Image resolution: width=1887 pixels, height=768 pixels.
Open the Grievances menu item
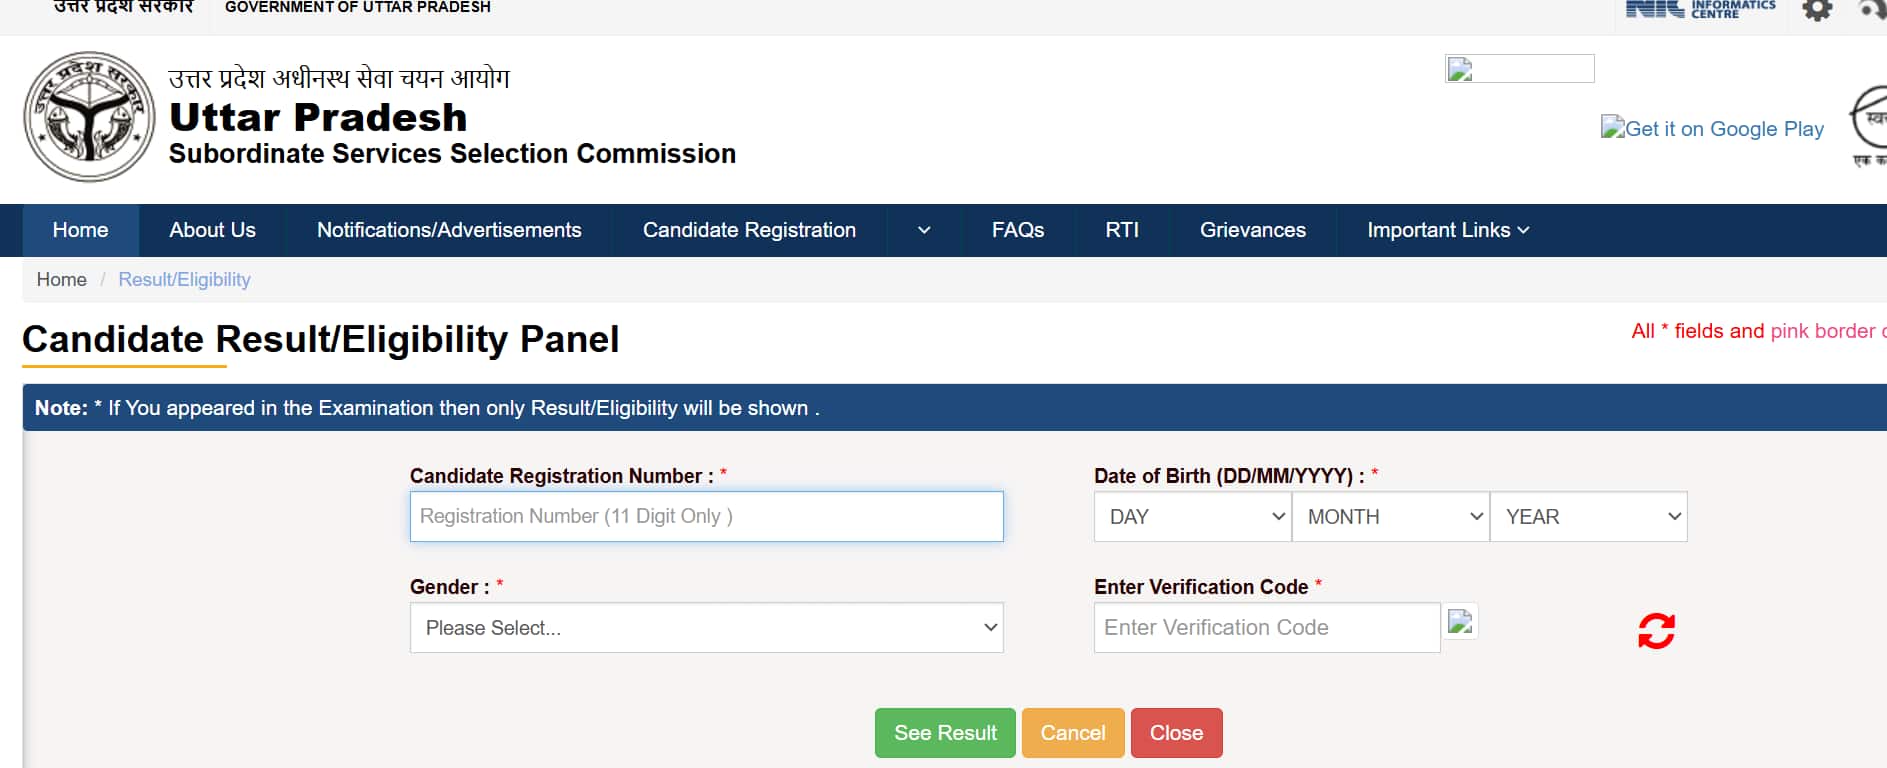(x=1252, y=231)
